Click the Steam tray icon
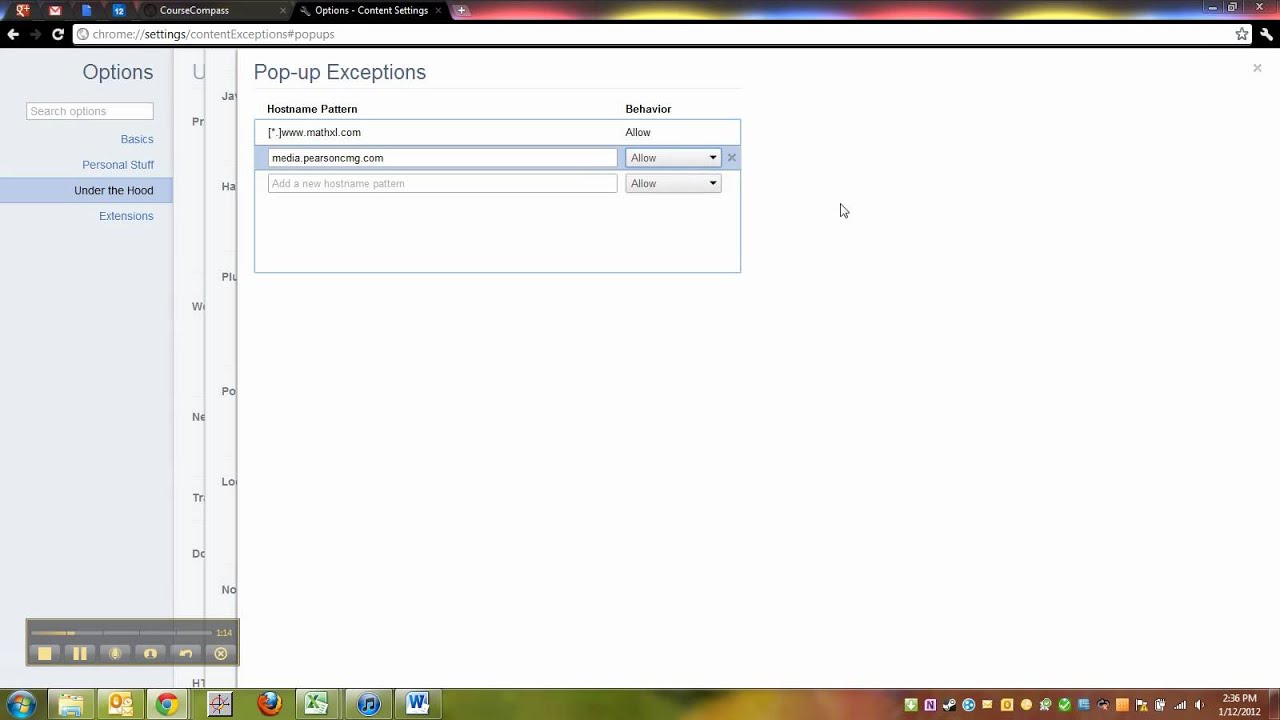This screenshot has height=720, width=1280. 949,705
